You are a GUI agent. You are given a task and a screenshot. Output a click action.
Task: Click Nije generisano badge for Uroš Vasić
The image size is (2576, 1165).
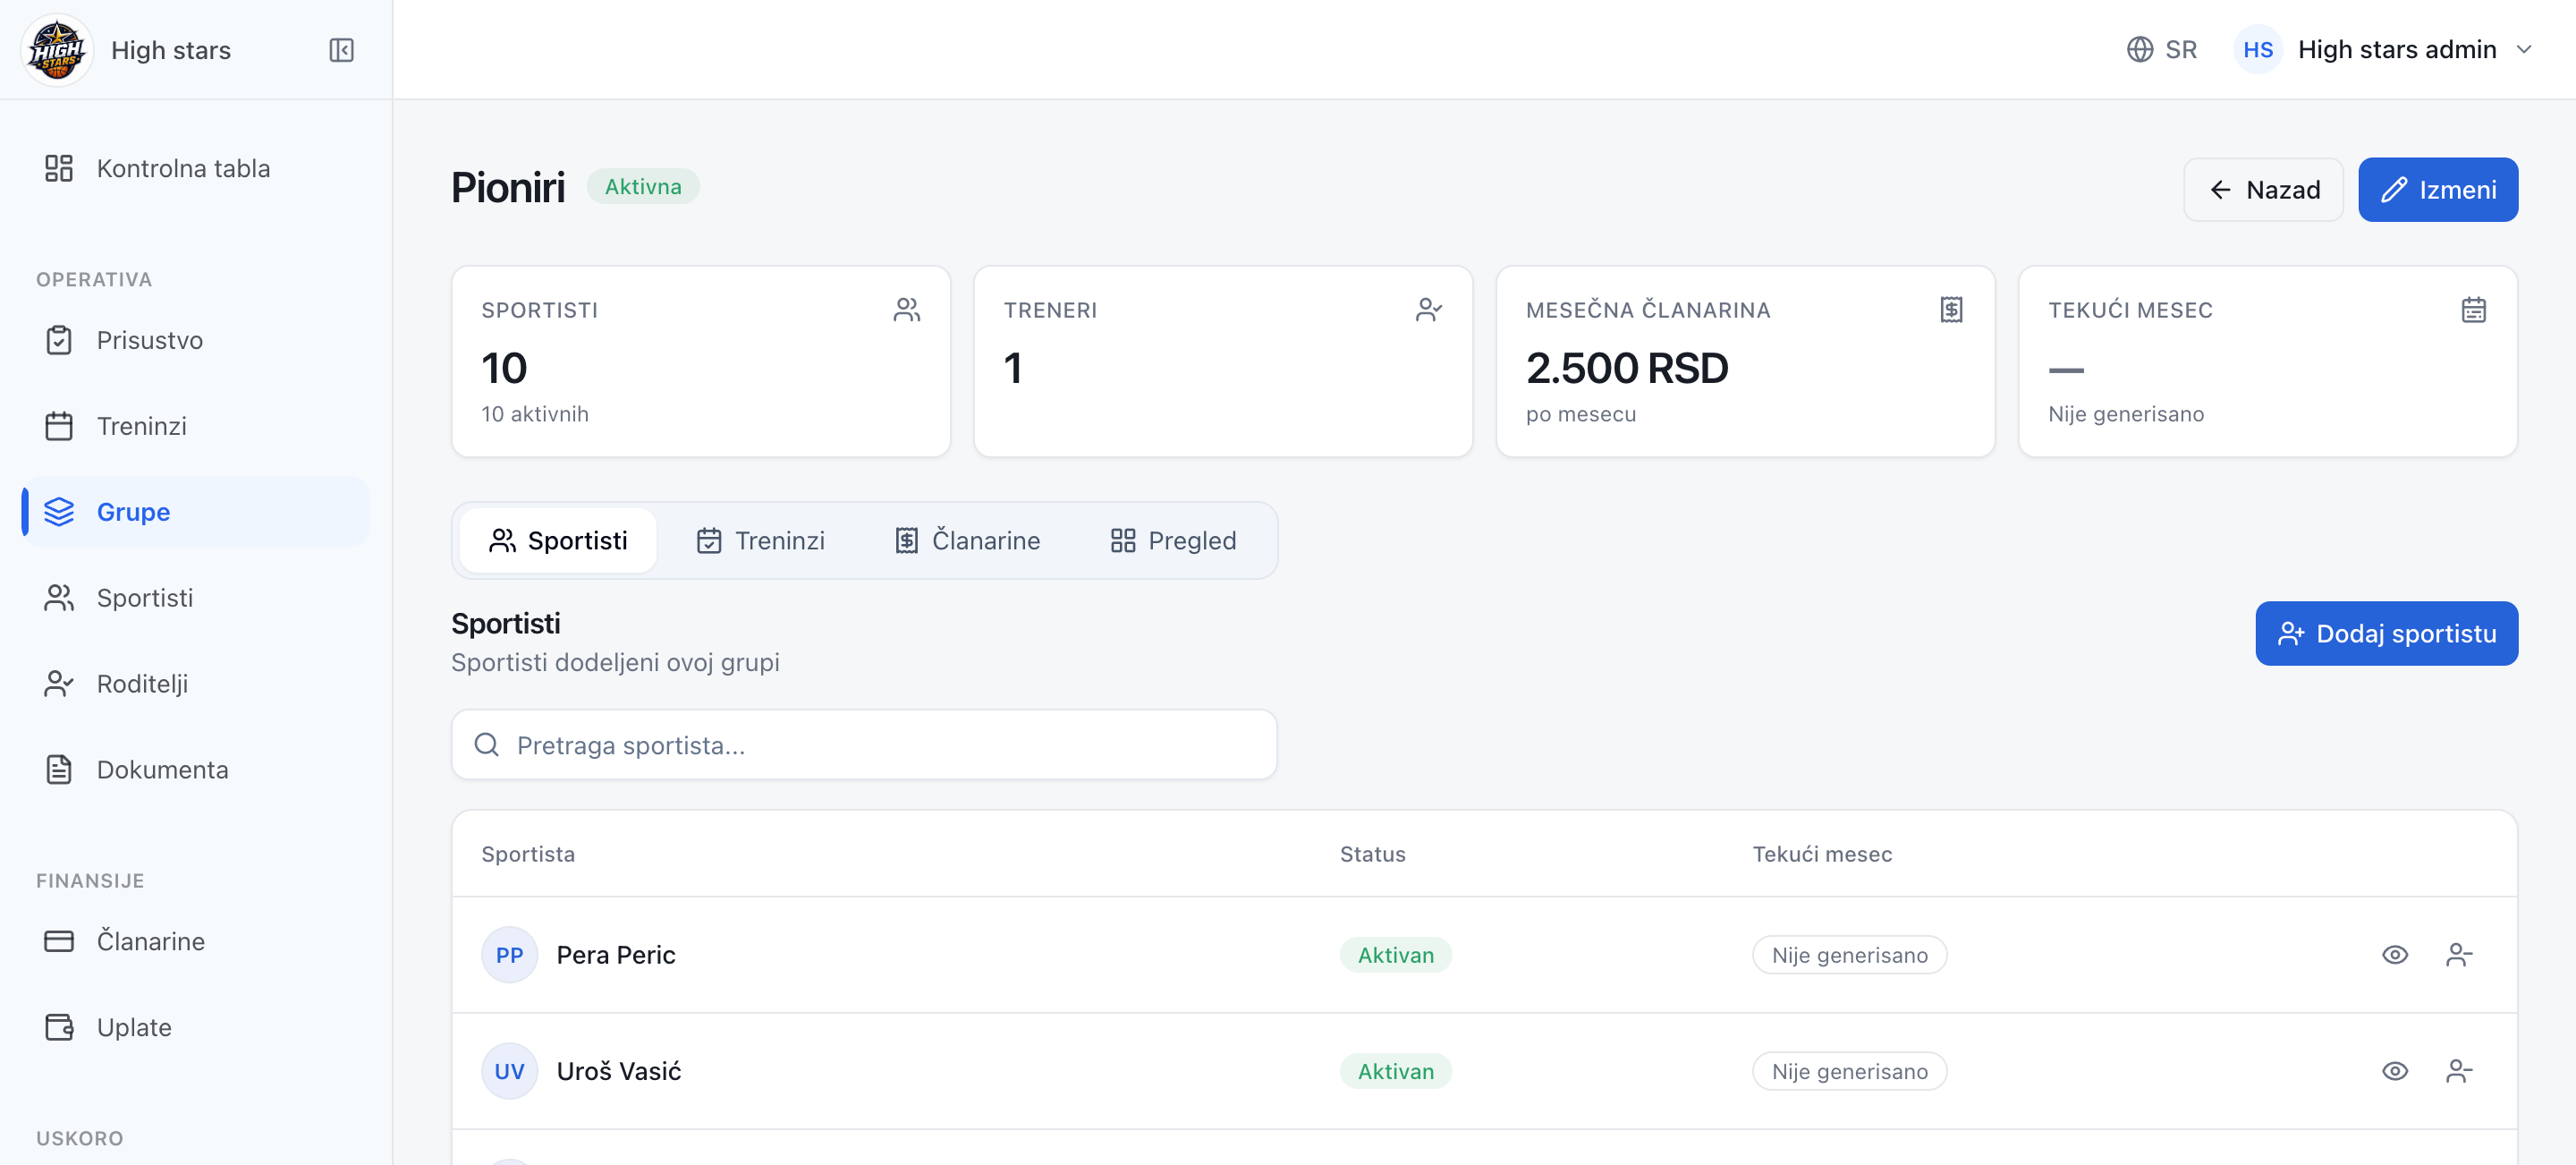point(1849,1071)
